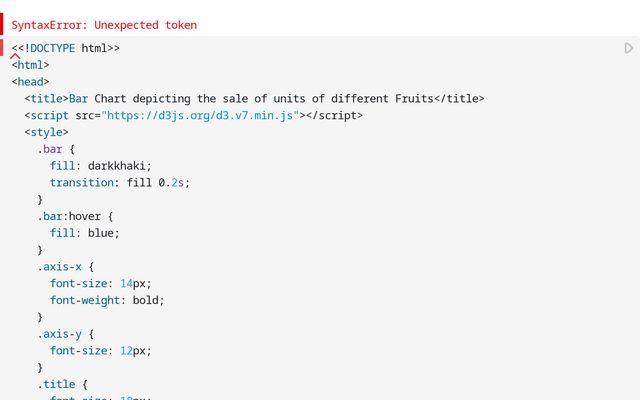This screenshot has height=400, width=640.
Task: Click the red squiggle error marker under <<
Action: [x=16, y=56]
